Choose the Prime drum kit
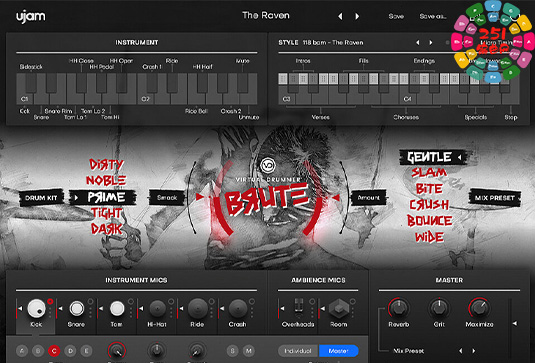Image resolution: width=535 pixels, height=363 pixels. (x=103, y=197)
